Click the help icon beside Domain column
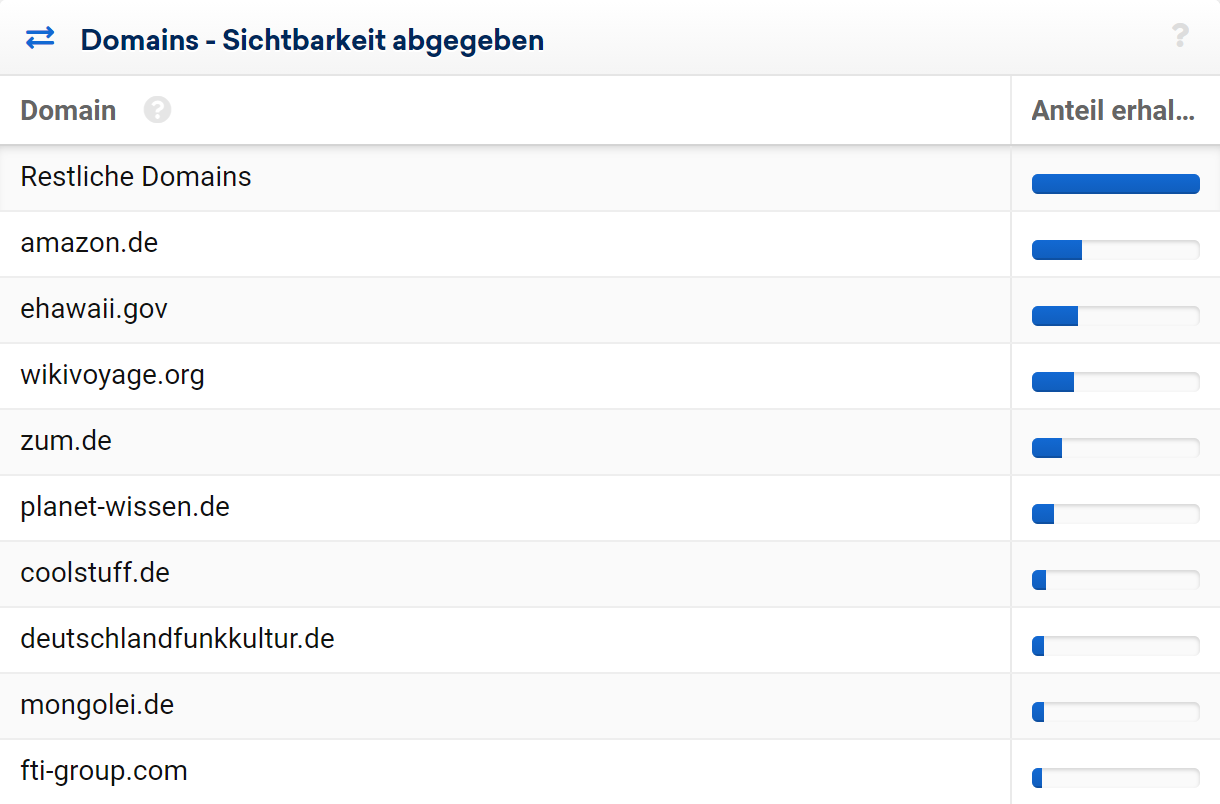The height and width of the screenshot is (804, 1220). [157, 110]
